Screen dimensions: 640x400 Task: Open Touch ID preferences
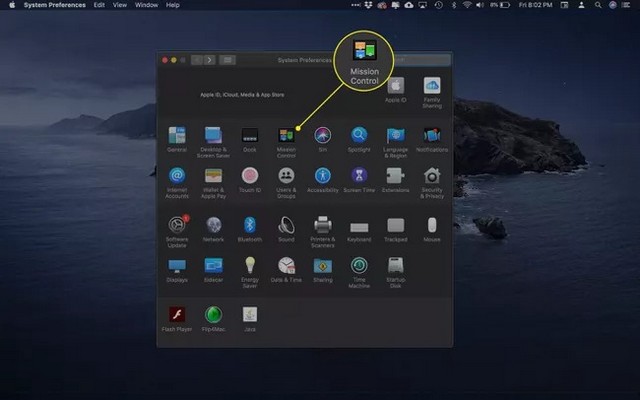[250, 180]
